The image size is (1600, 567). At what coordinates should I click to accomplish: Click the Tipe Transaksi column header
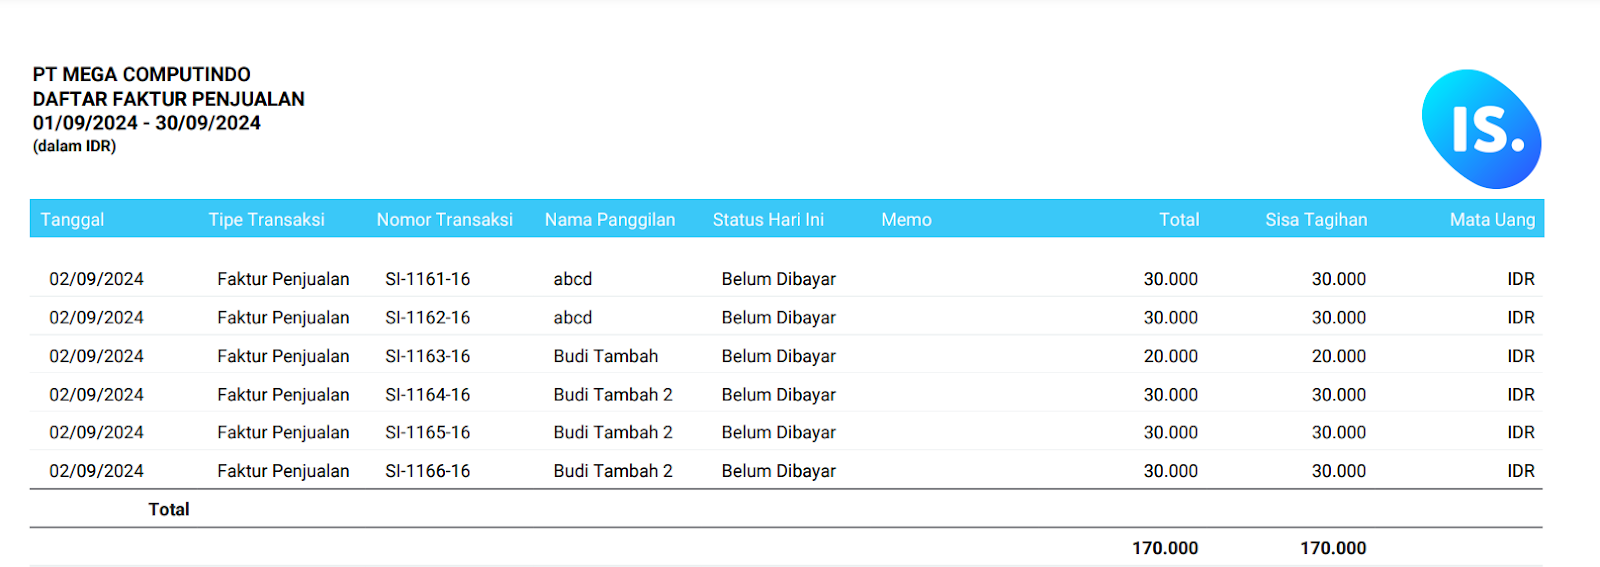point(266,220)
